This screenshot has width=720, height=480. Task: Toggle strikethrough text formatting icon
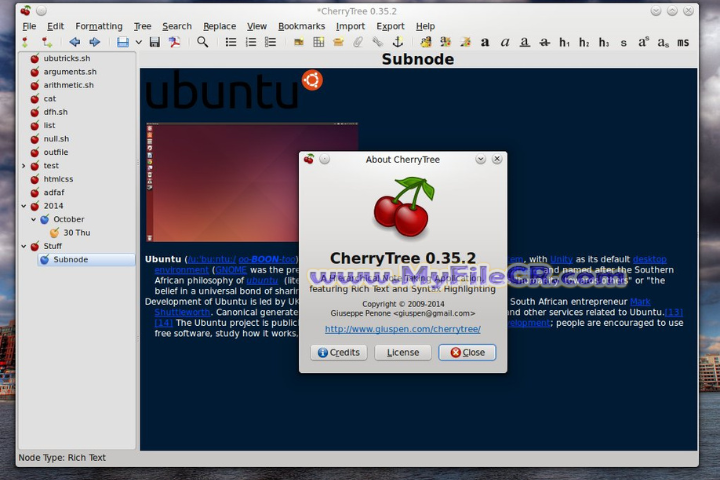tap(545, 42)
